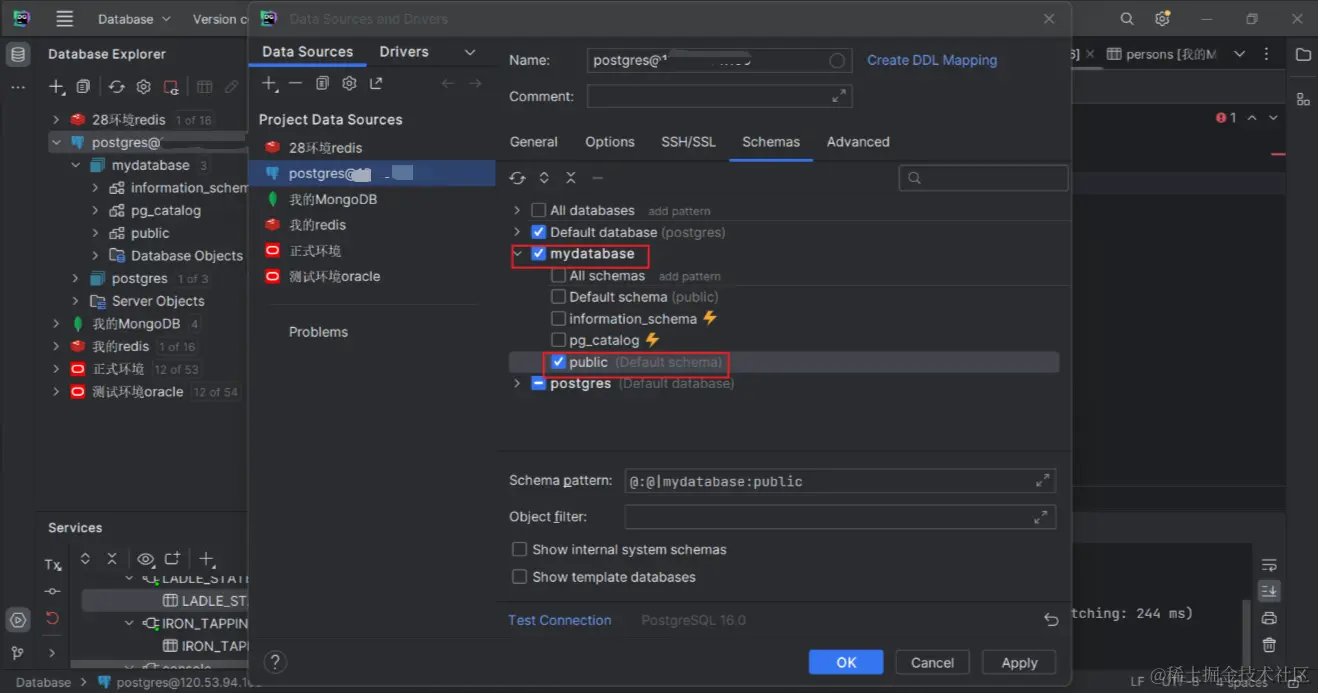Open the General tab
The height and width of the screenshot is (693, 1318).
534,142
